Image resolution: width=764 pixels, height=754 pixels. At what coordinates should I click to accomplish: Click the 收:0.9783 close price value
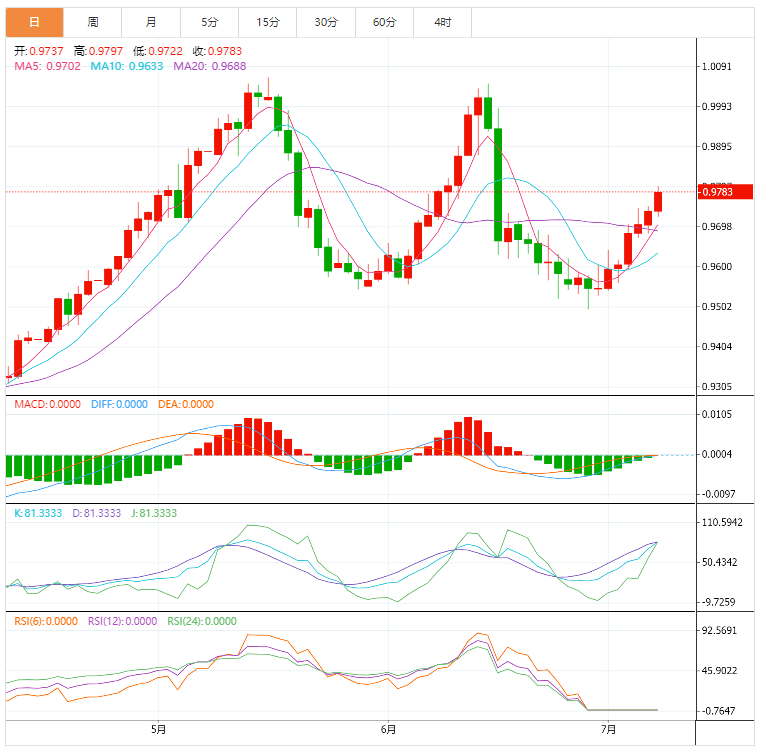[217, 51]
